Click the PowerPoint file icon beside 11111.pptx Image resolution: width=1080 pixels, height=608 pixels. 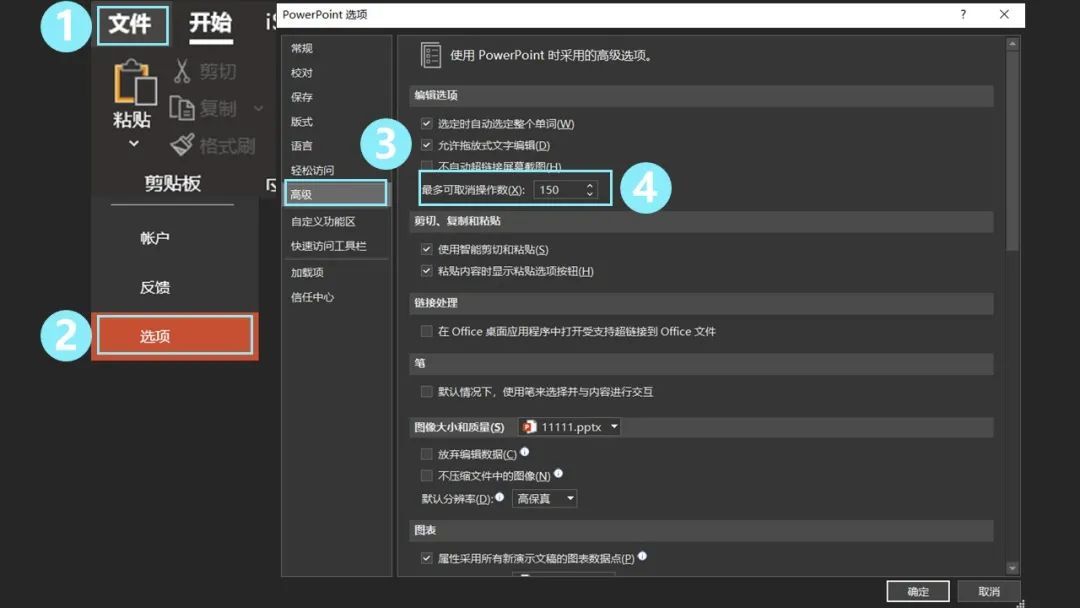(x=529, y=427)
